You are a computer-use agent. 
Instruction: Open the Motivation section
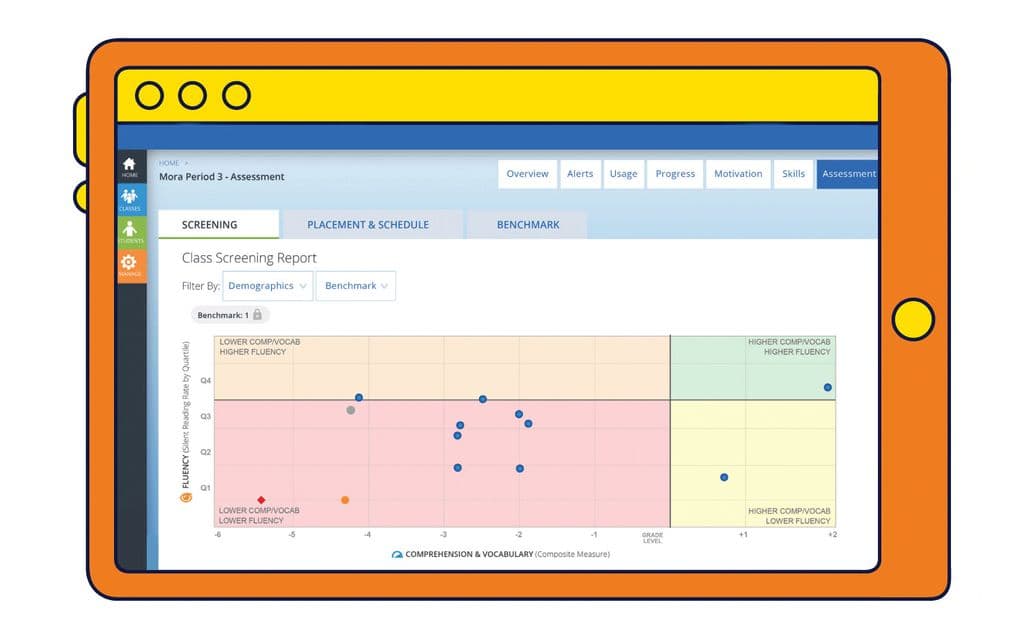(738, 174)
